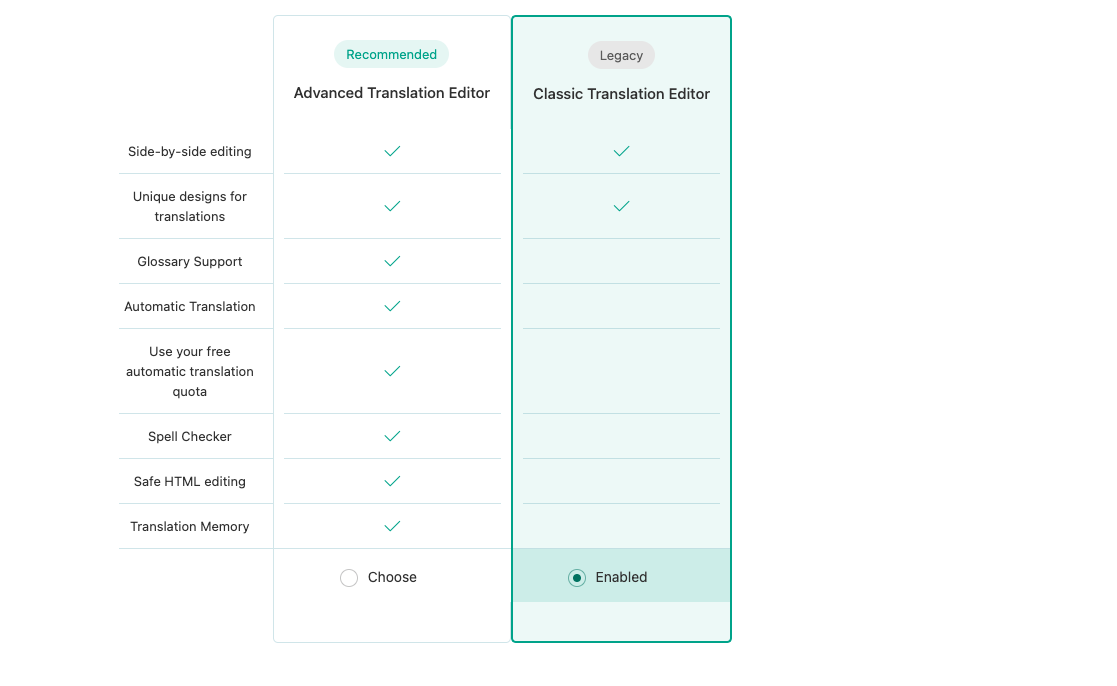The width and height of the screenshot is (1117, 686).
Task: Click the Glossary Support row label
Action: (x=189, y=261)
